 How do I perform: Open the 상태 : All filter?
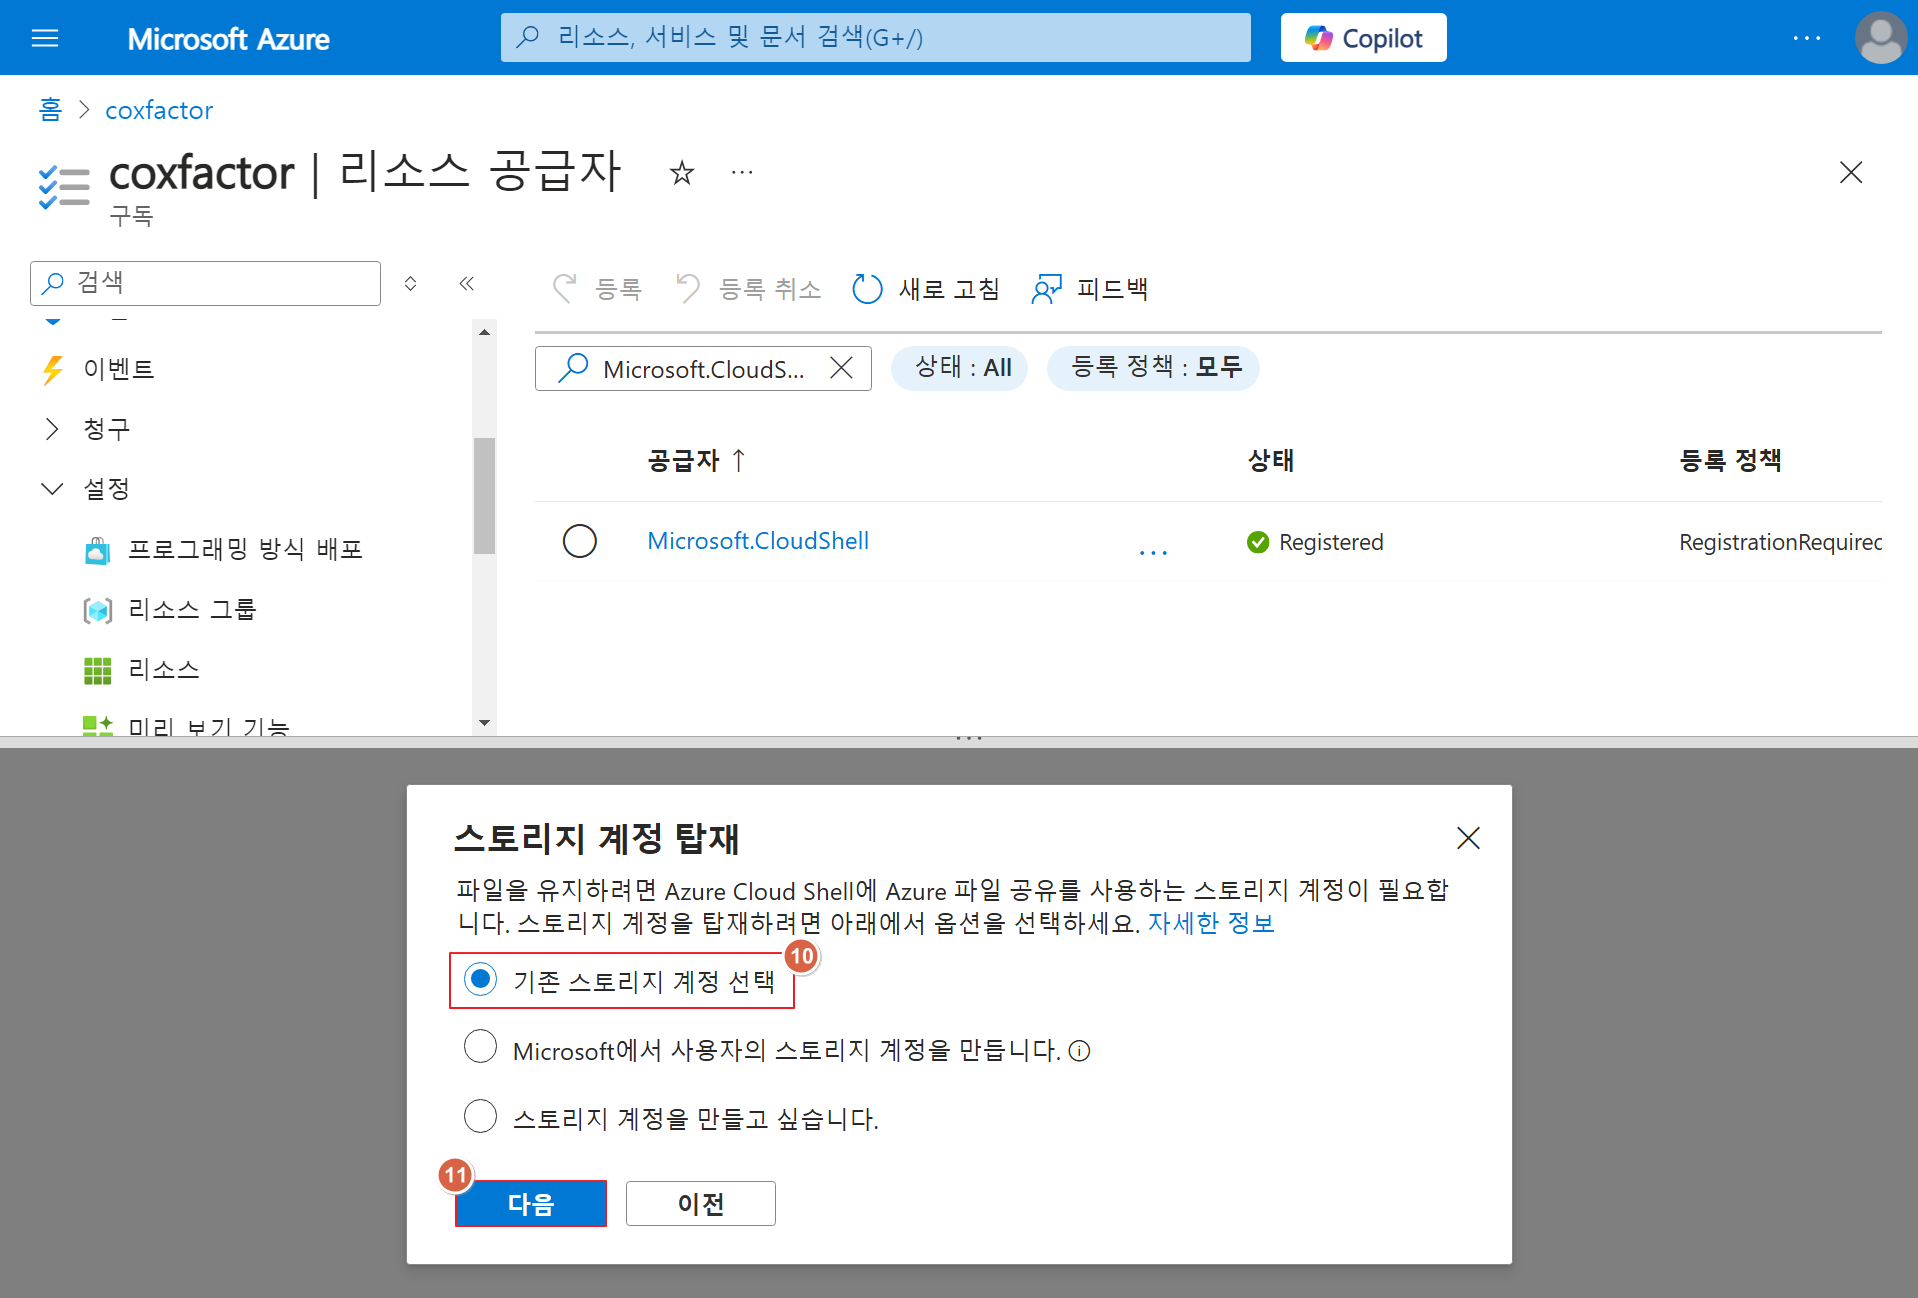pos(960,368)
